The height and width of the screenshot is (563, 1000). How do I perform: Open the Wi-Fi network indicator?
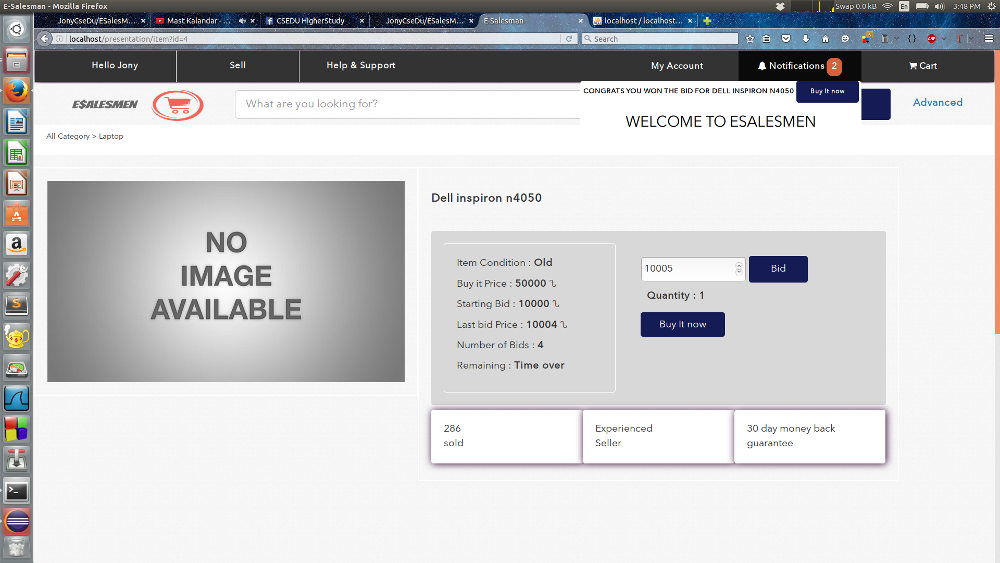(887, 6)
